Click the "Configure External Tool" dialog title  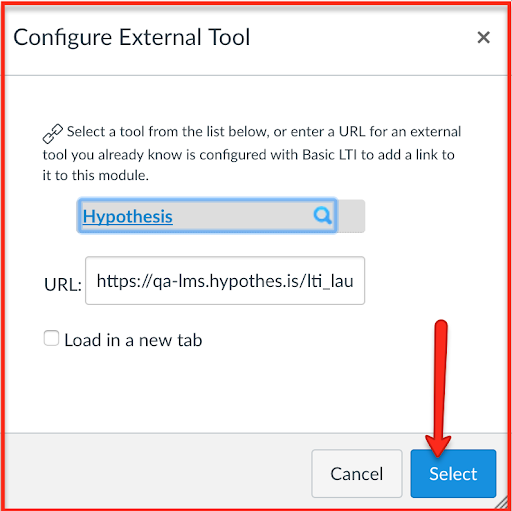pos(132,37)
